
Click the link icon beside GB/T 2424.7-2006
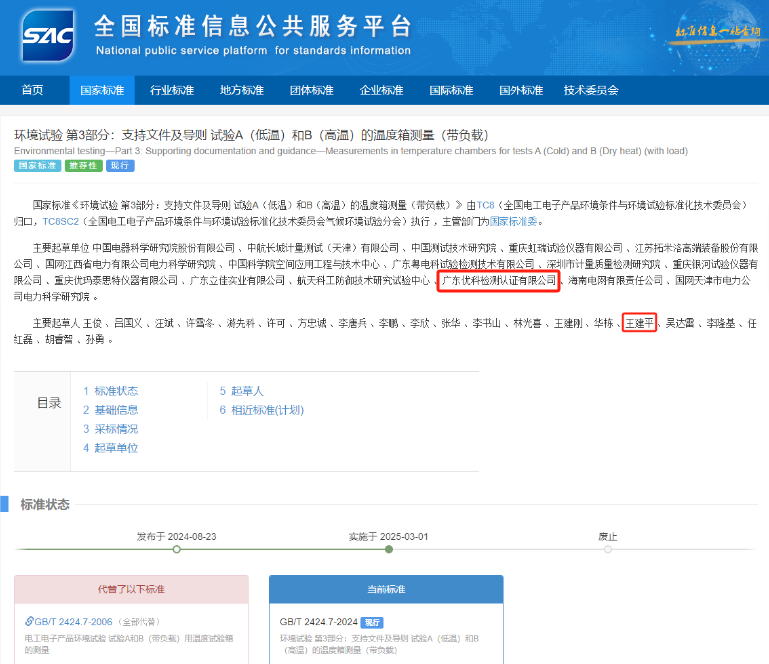29,621
